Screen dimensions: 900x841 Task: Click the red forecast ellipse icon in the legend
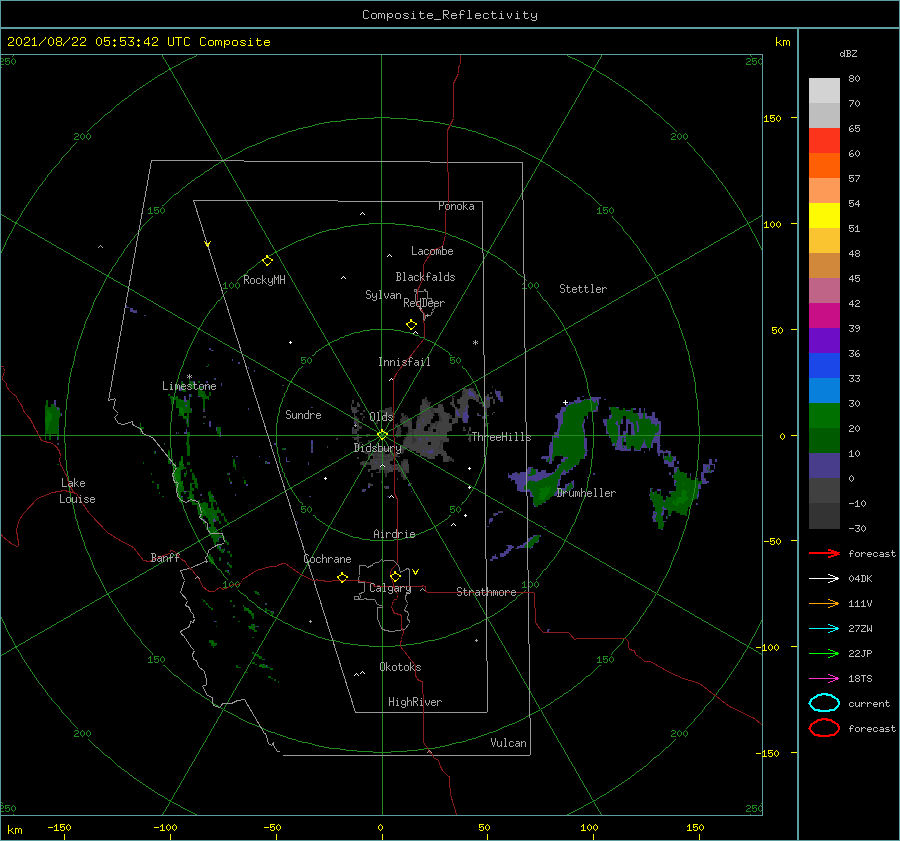(824, 728)
